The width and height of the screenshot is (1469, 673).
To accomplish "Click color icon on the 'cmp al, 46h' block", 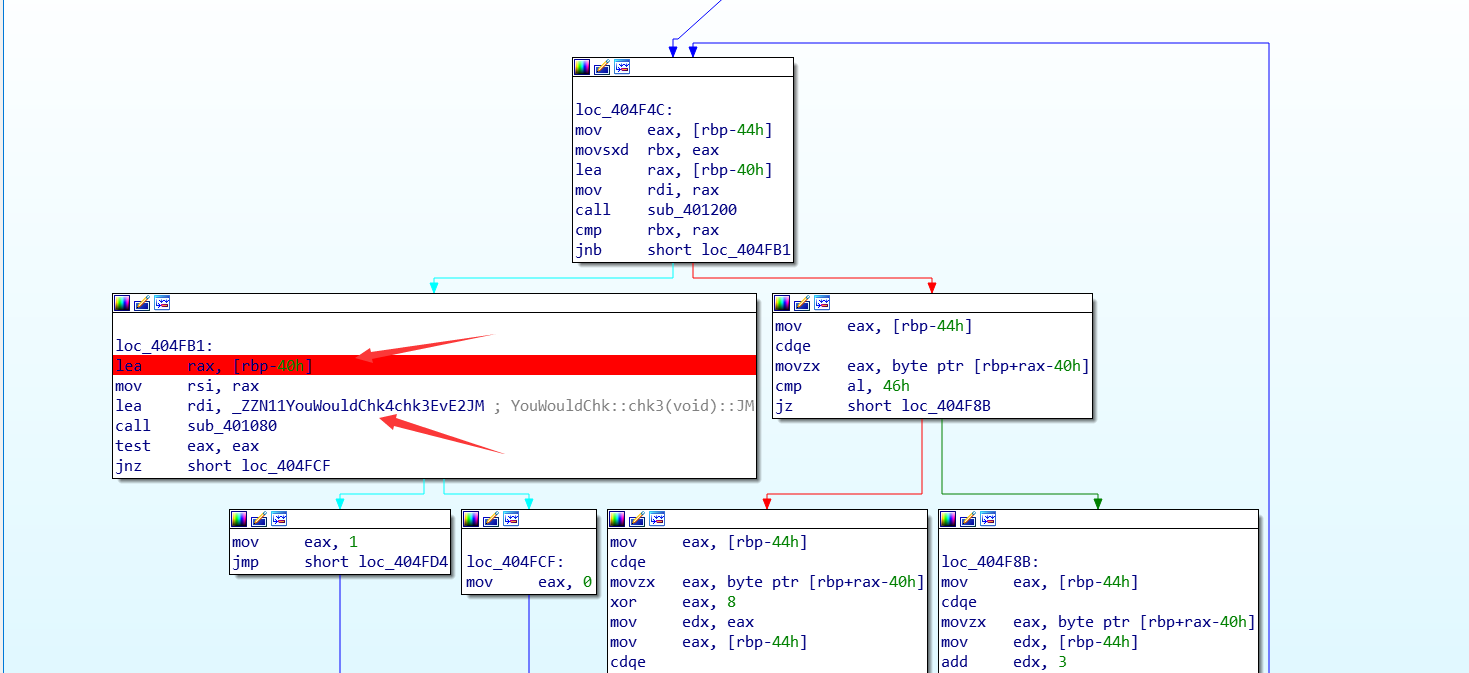I will pos(782,303).
